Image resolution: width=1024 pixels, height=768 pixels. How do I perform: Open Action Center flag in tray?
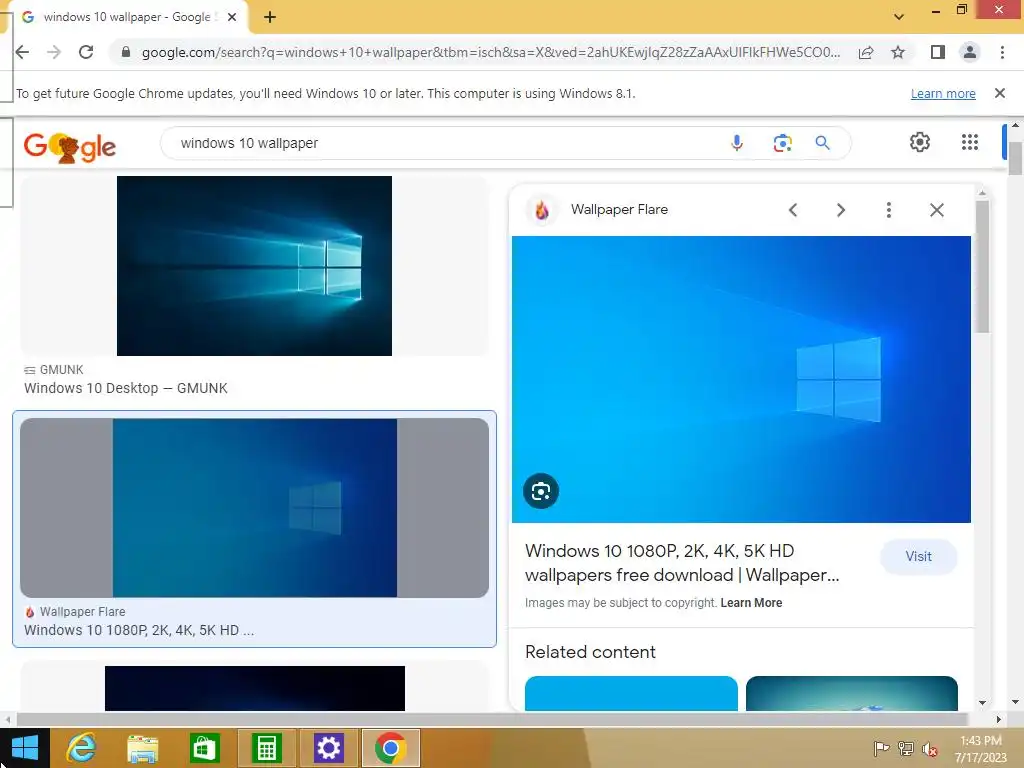881,748
